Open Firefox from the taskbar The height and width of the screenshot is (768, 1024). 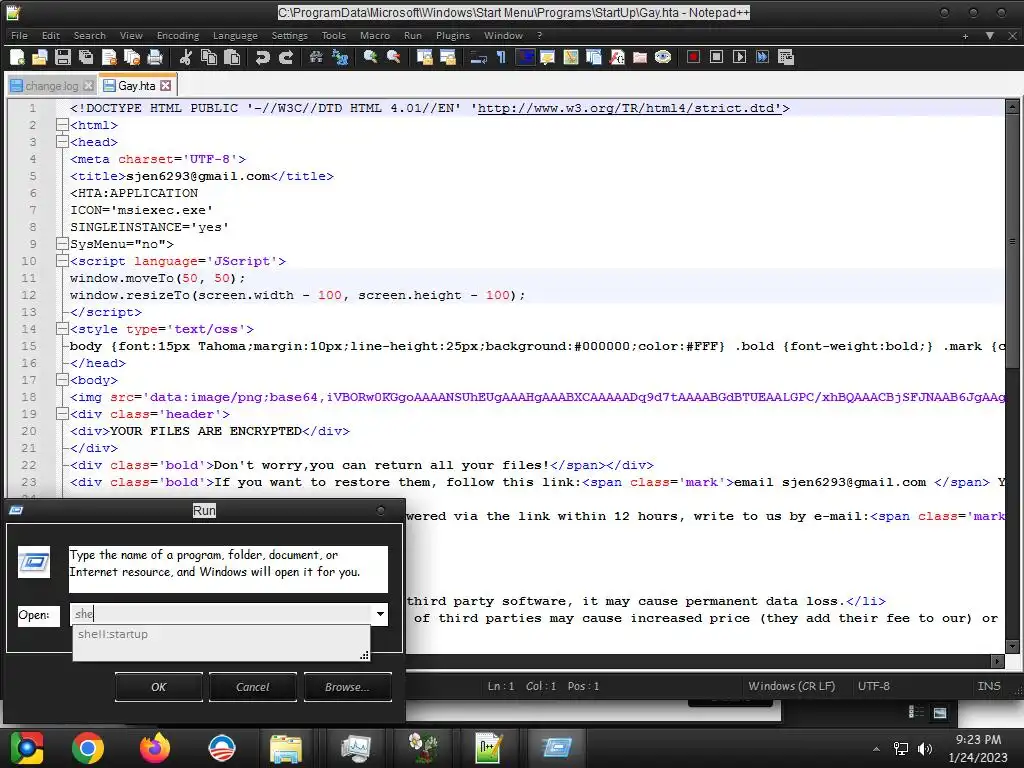point(155,748)
